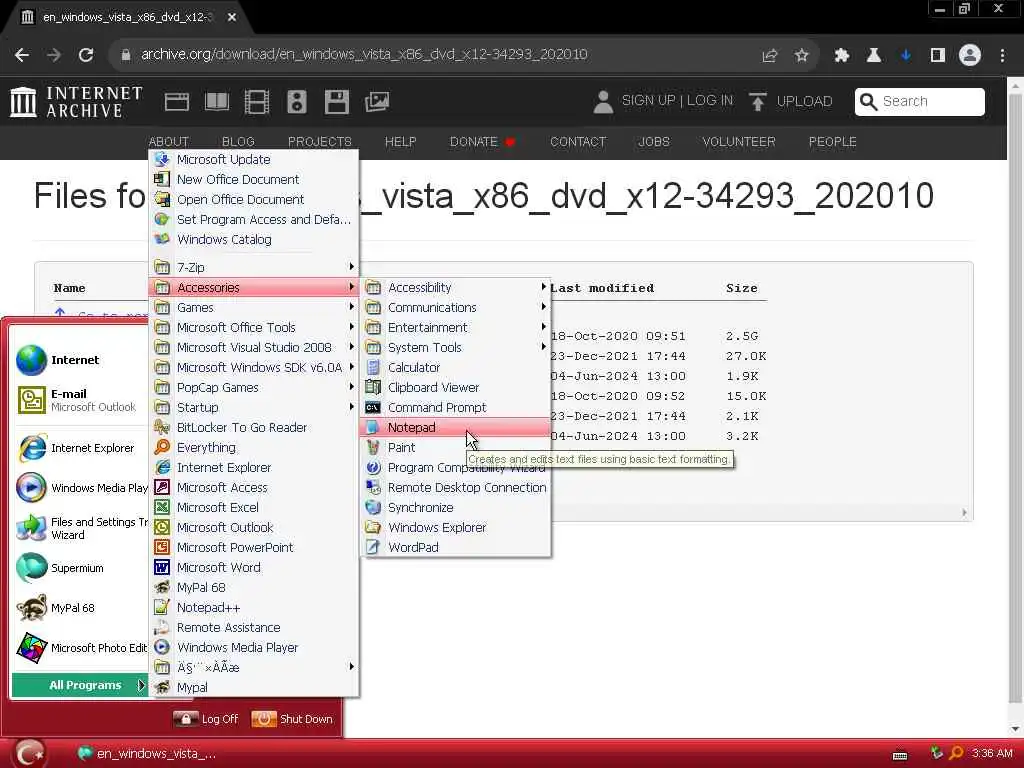1024x768 pixels.
Task: Click the VOLUNTEER link
Action: 739,142
